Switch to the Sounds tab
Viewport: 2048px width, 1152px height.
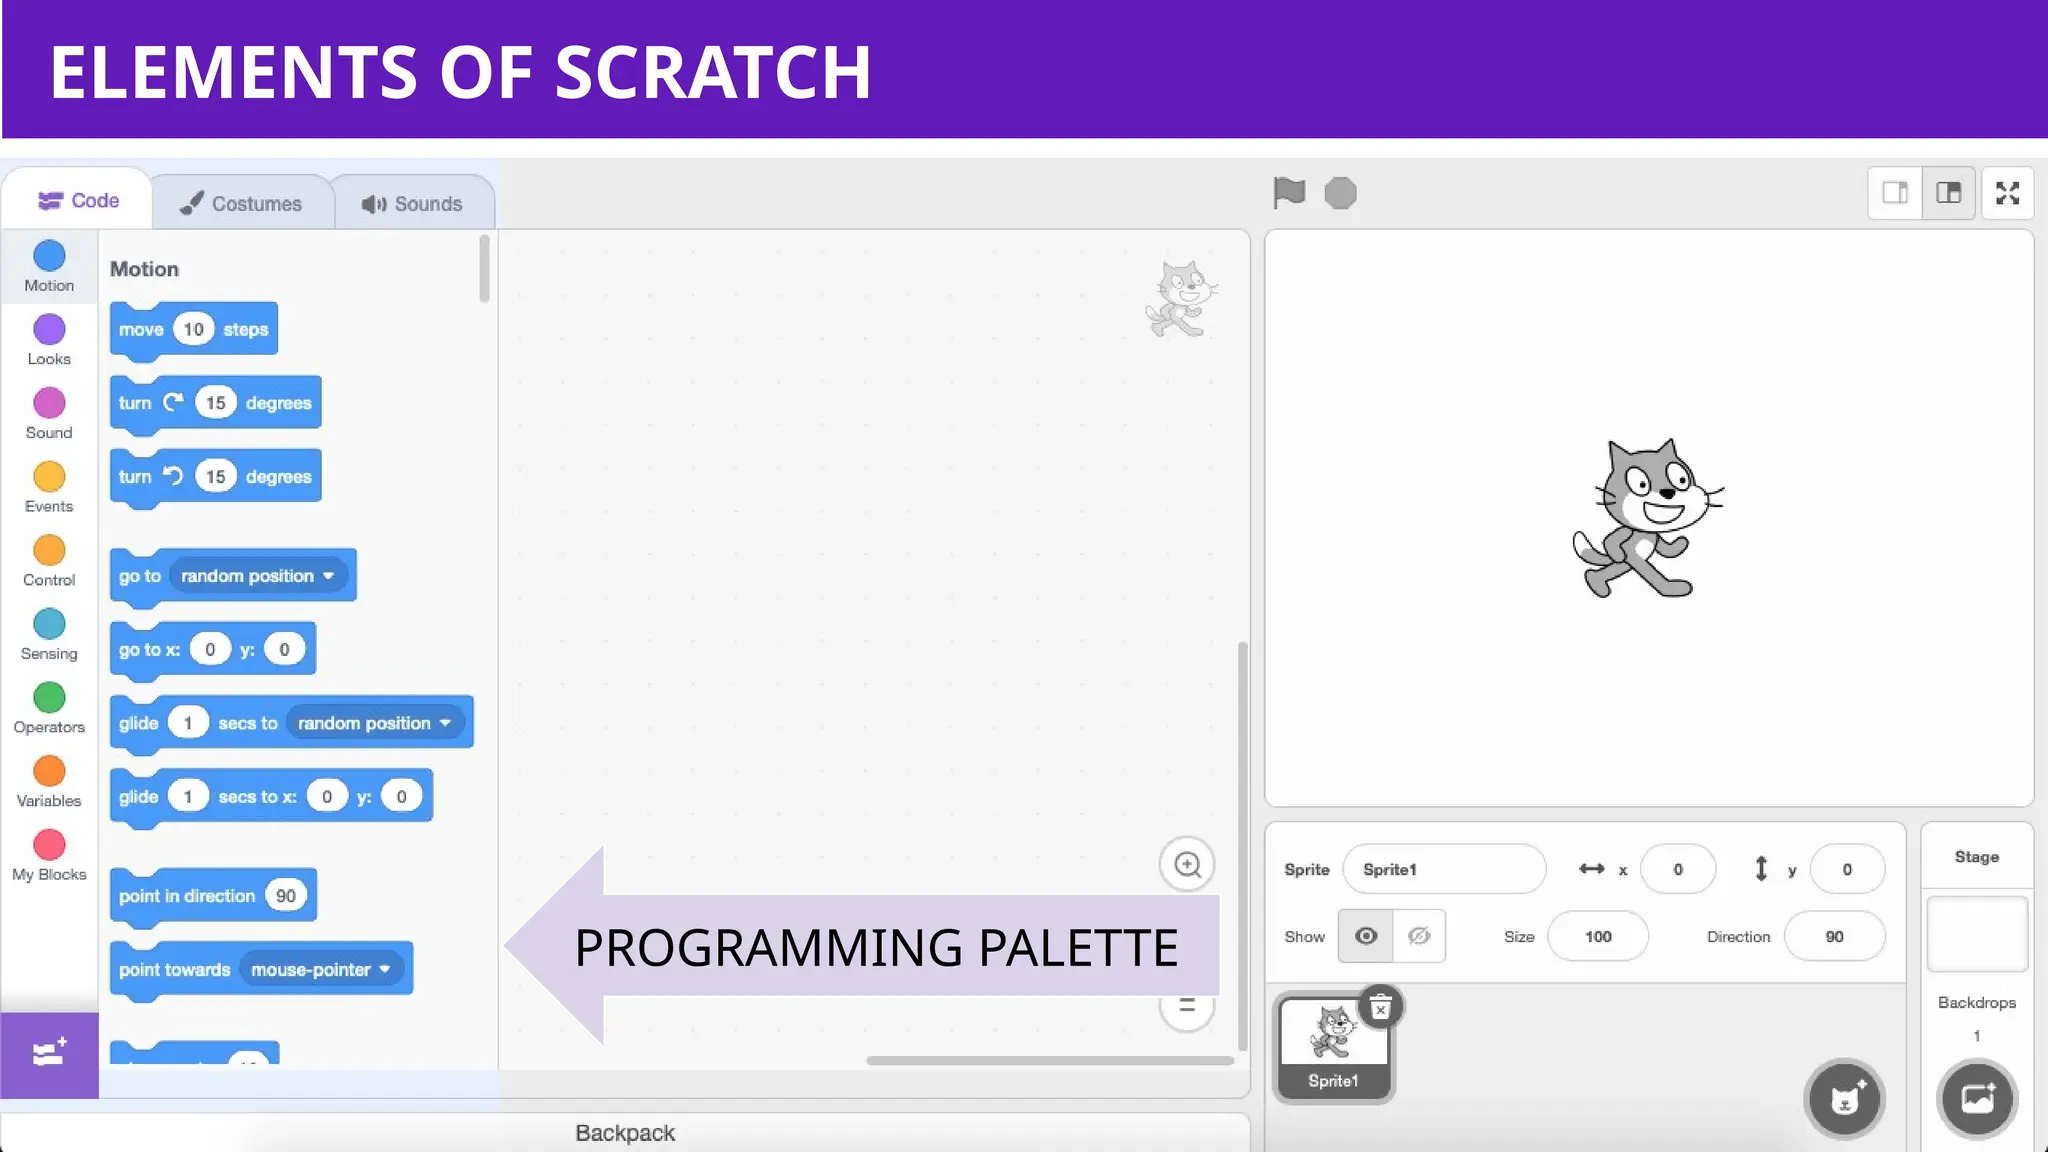tap(412, 204)
